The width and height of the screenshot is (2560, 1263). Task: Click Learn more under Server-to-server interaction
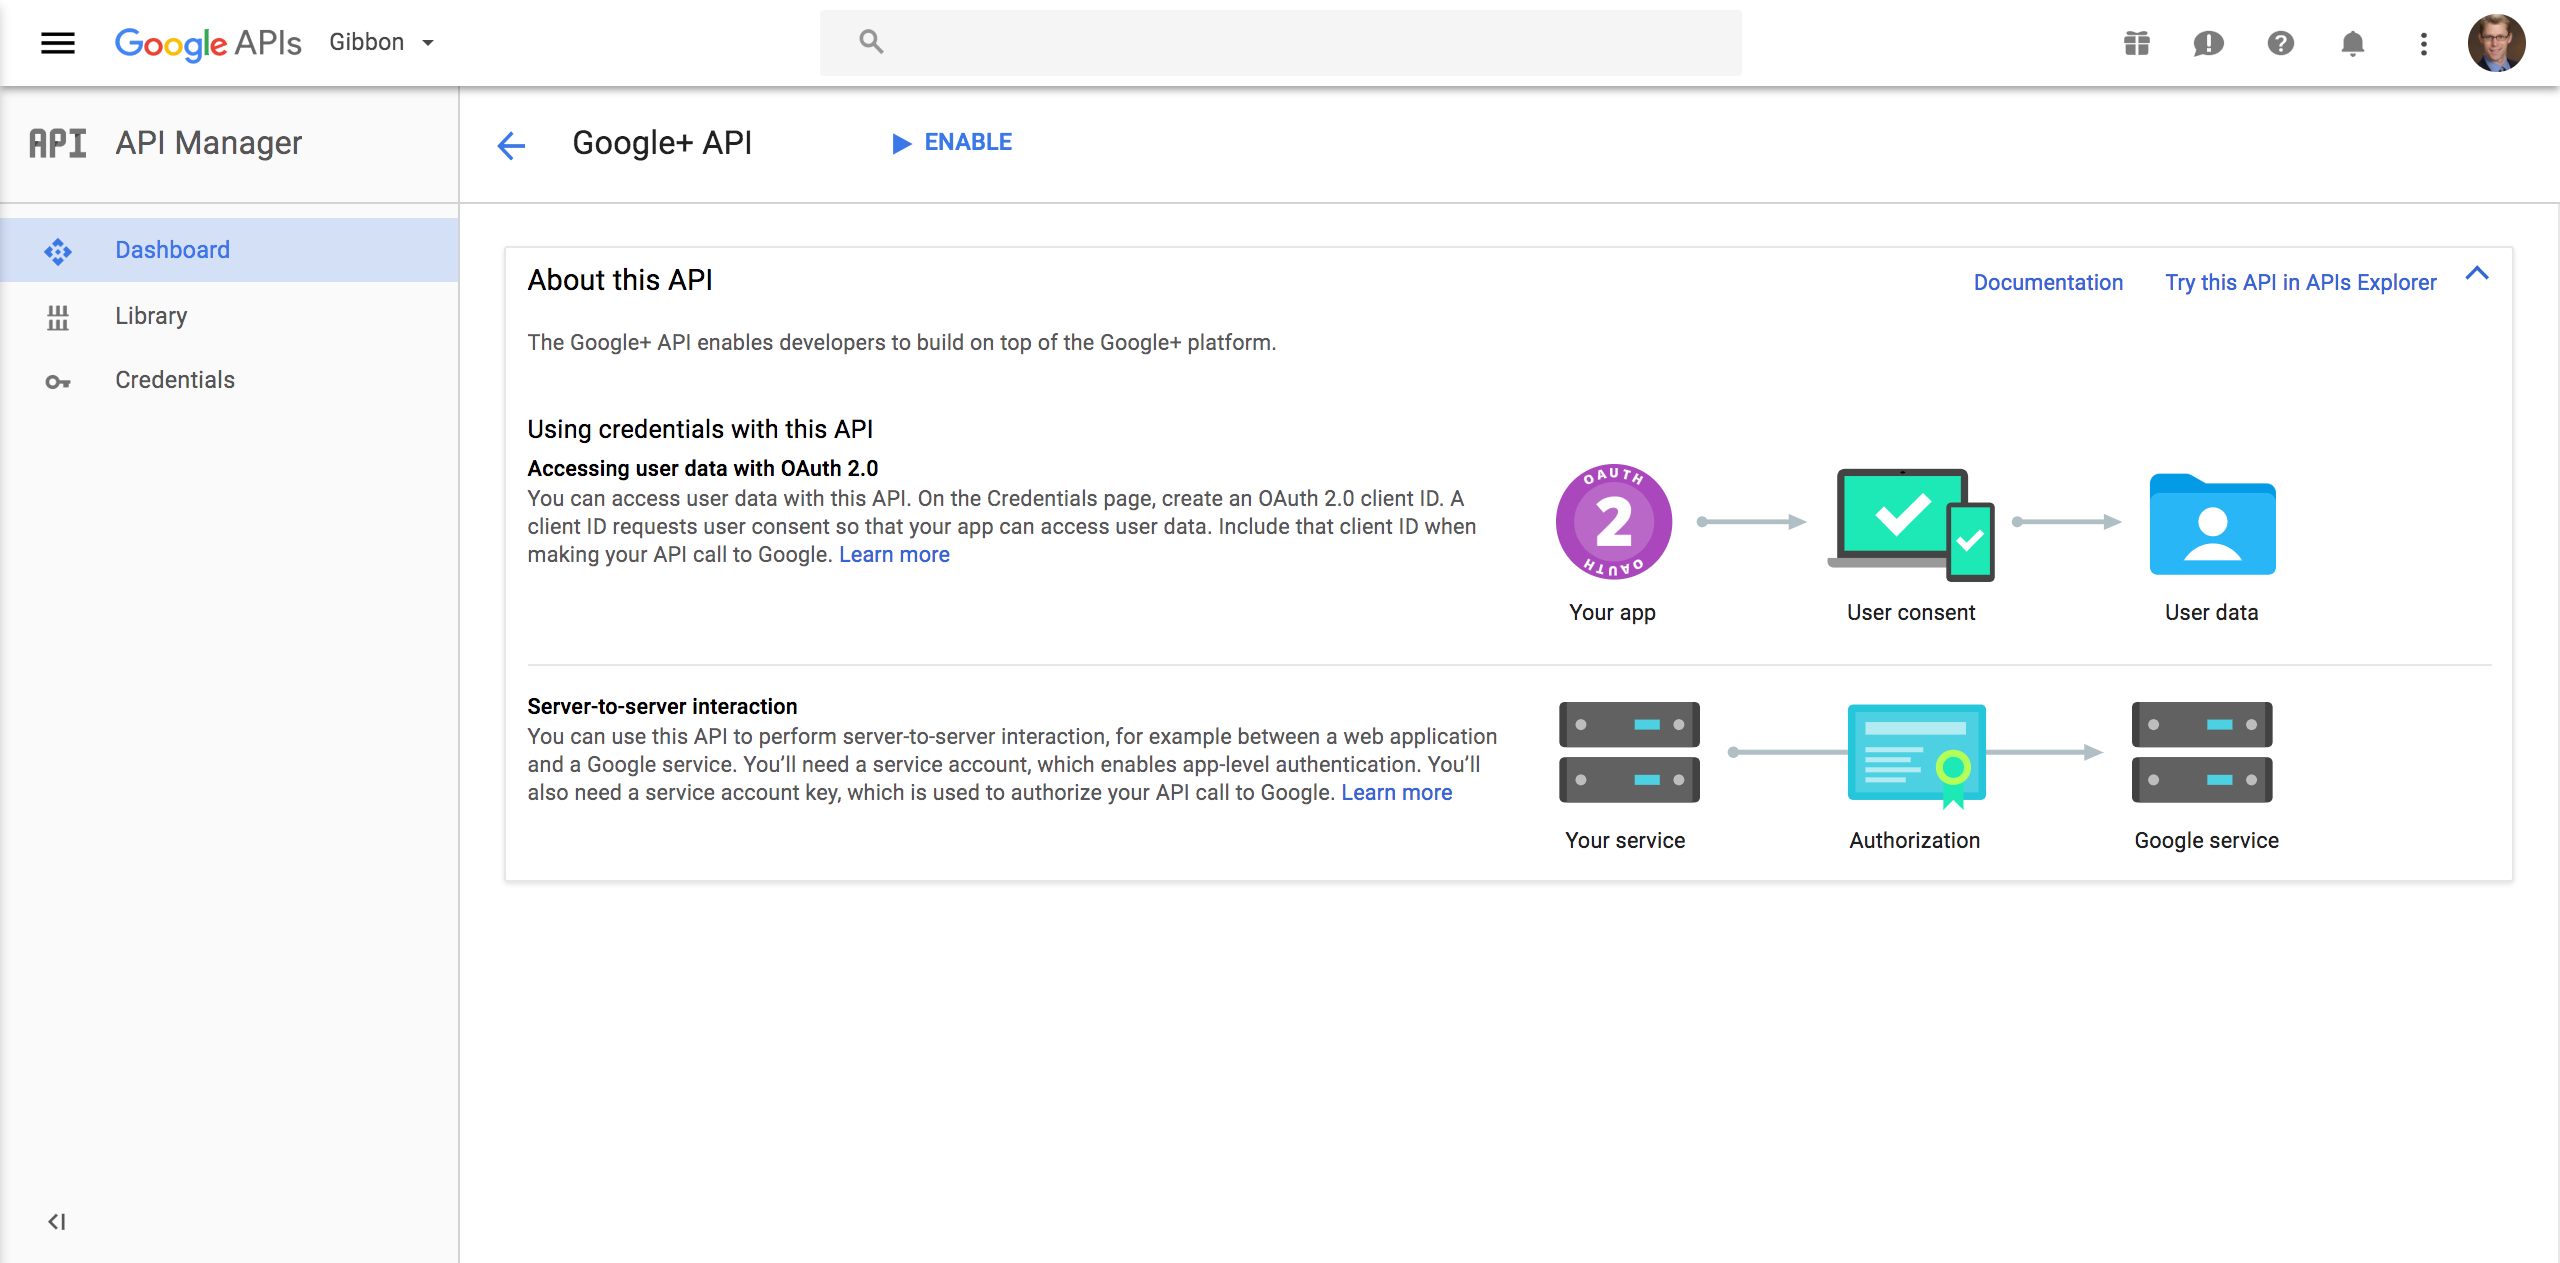1396,792
